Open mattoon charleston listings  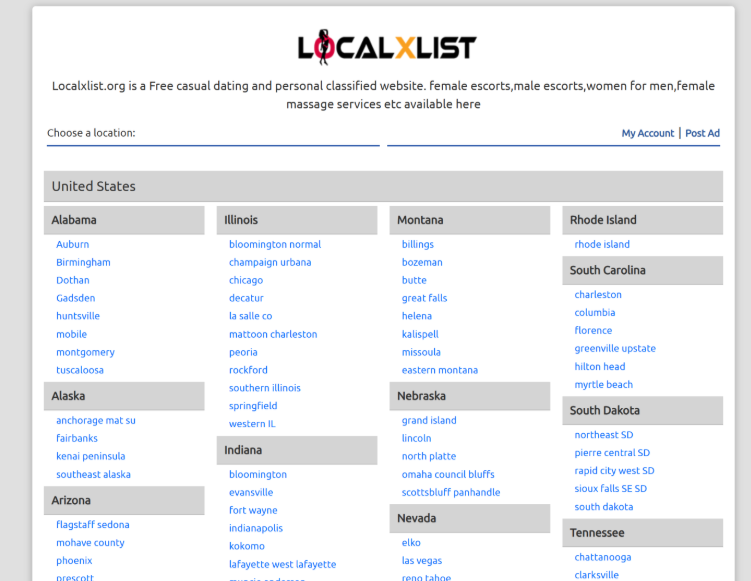[x=273, y=334]
